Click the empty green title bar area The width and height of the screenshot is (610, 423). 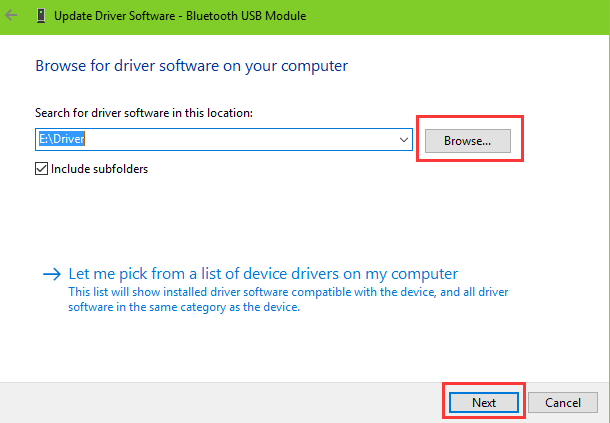pyautogui.click(x=459, y=16)
